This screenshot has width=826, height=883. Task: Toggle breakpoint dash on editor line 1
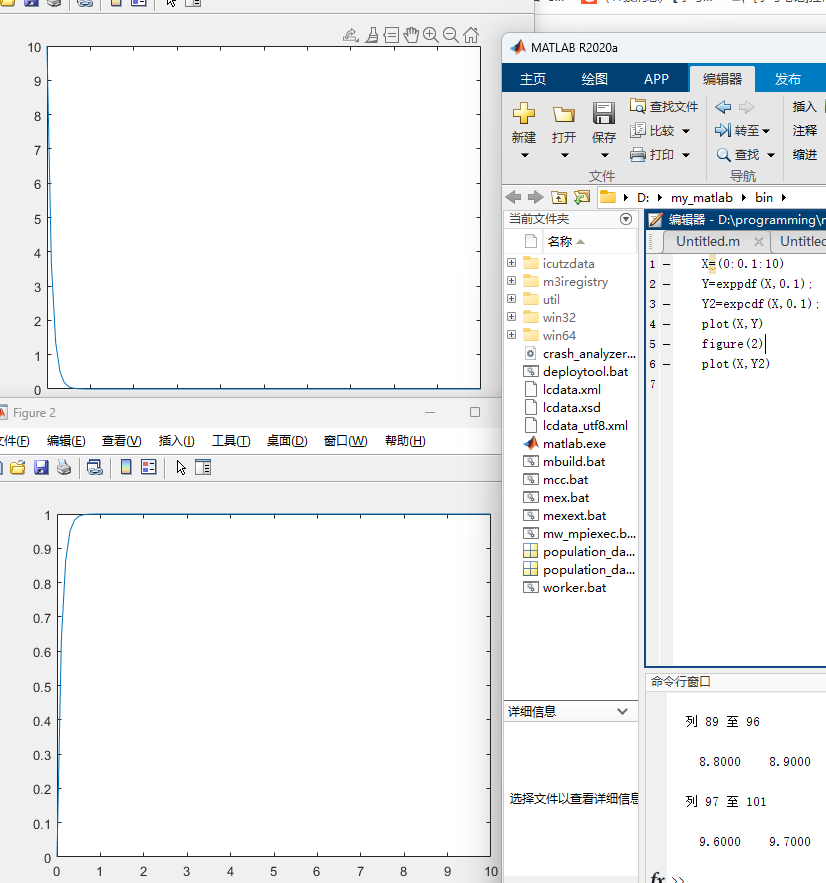point(667,264)
